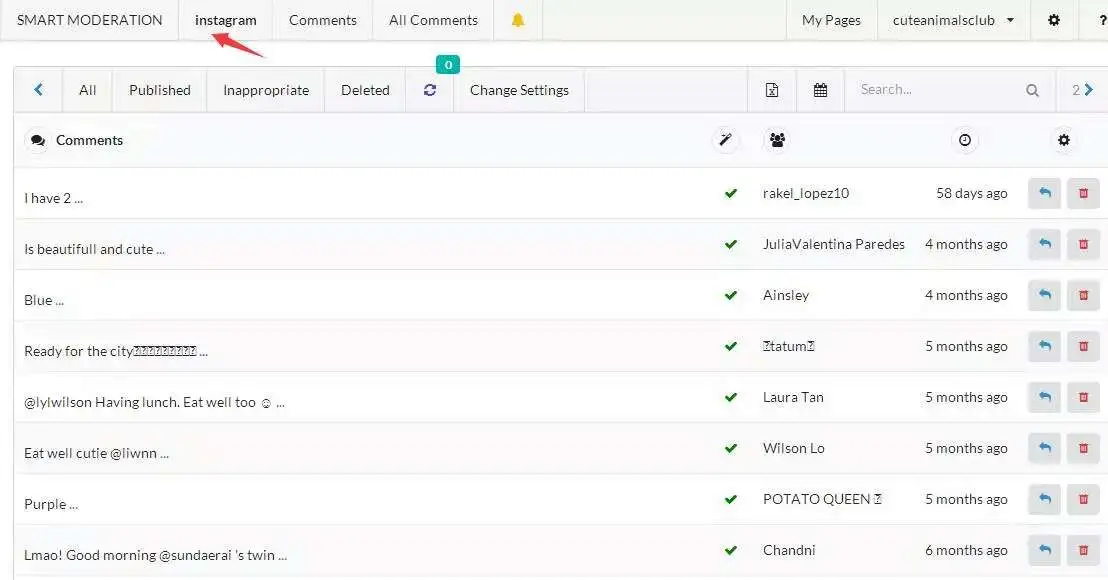Open My Pages
Viewport: 1108px width, 580px height.
(x=831, y=20)
